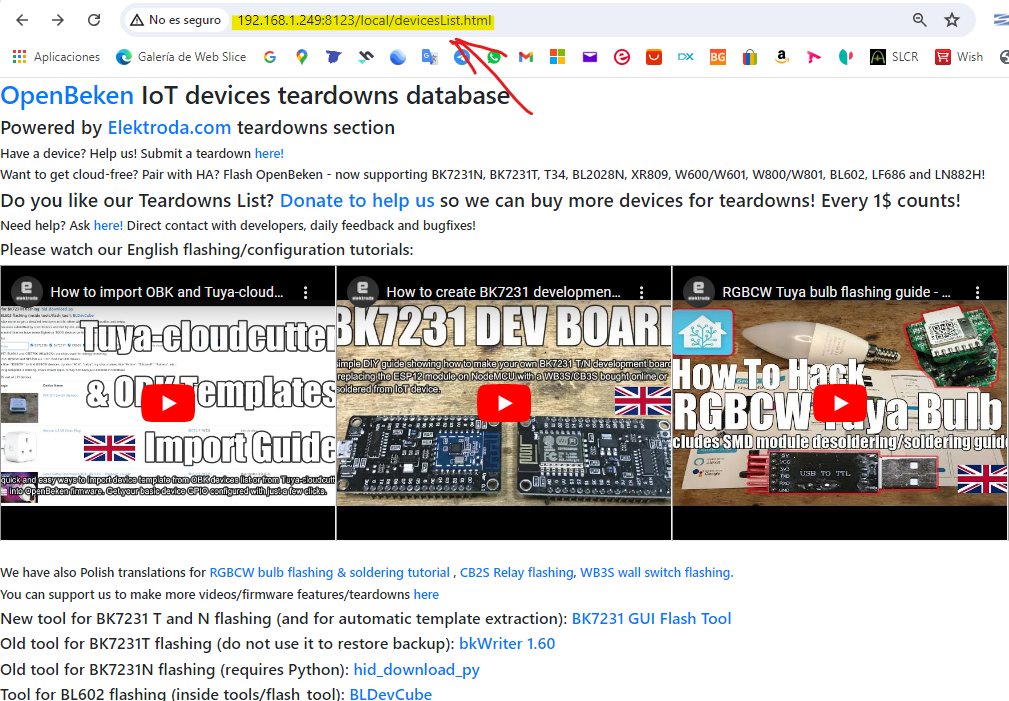This screenshot has height=701, width=1009.
Task: Open the 'WB3S wall switch flashing' link
Action: [x=656, y=572]
